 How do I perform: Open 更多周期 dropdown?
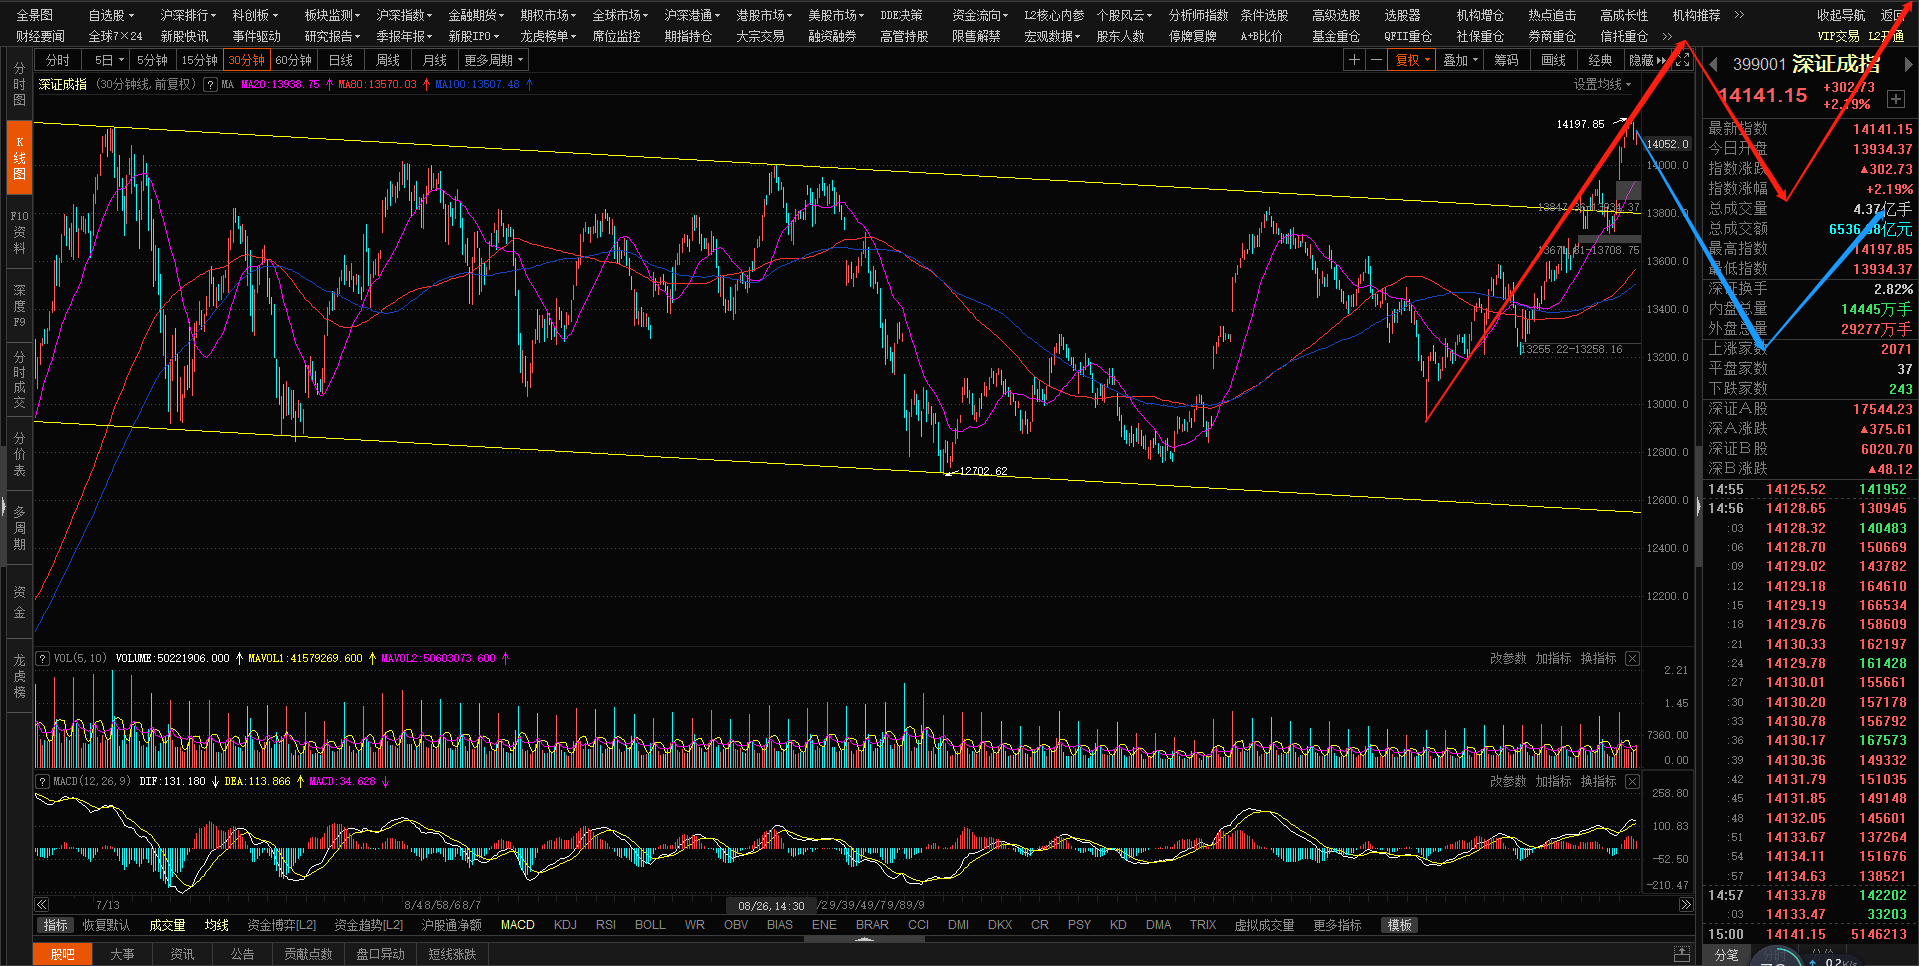pos(494,60)
